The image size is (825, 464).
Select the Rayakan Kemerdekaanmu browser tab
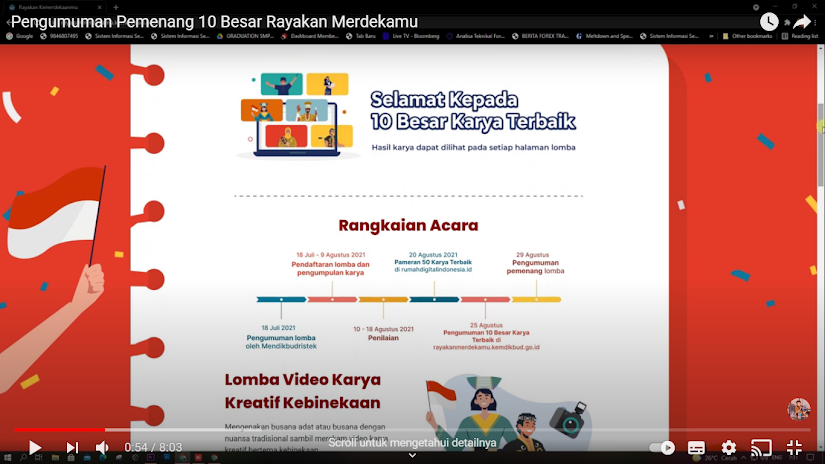(x=53, y=7)
